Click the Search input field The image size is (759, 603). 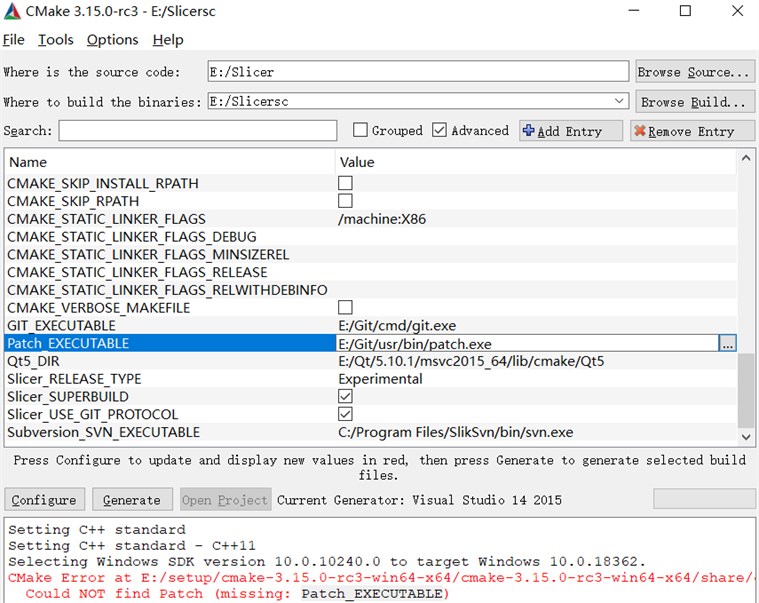(197, 131)
